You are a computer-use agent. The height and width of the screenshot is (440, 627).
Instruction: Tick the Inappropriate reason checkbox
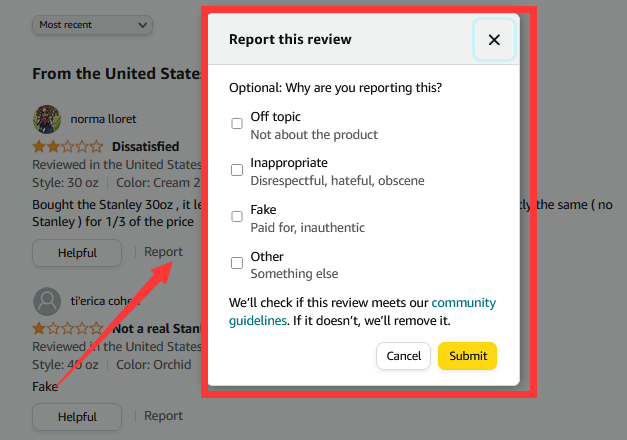[237, 170]
